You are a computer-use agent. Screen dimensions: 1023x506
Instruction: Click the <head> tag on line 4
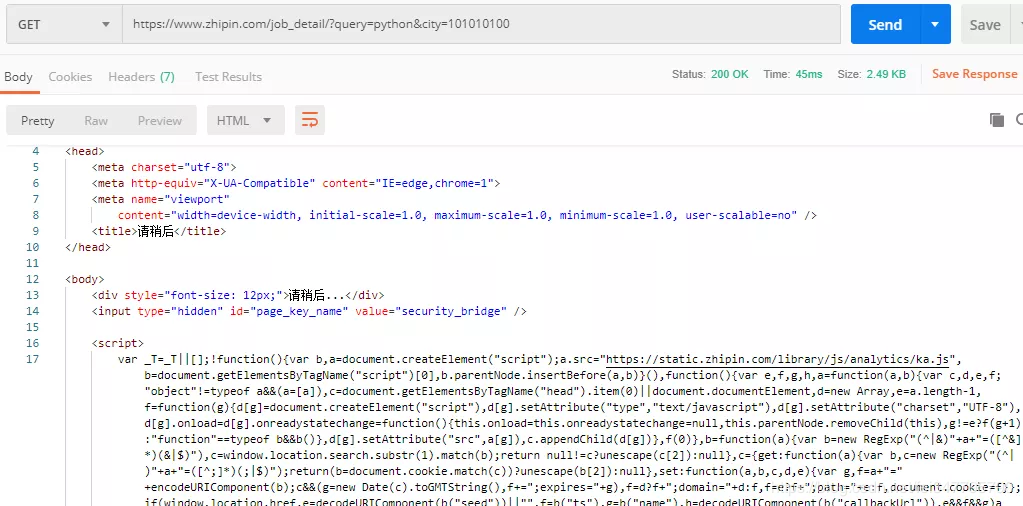pyautogui.click(x=85, y=151)
